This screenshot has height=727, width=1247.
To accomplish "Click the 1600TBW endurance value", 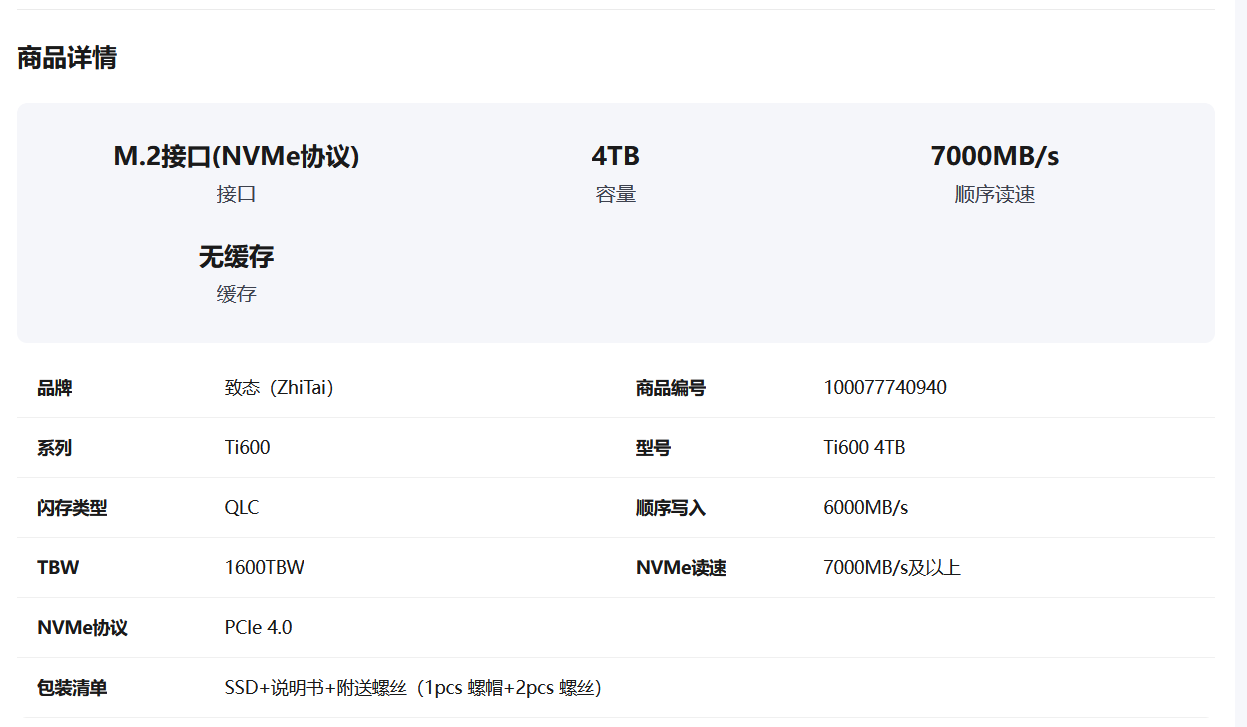I will (264, 568).
